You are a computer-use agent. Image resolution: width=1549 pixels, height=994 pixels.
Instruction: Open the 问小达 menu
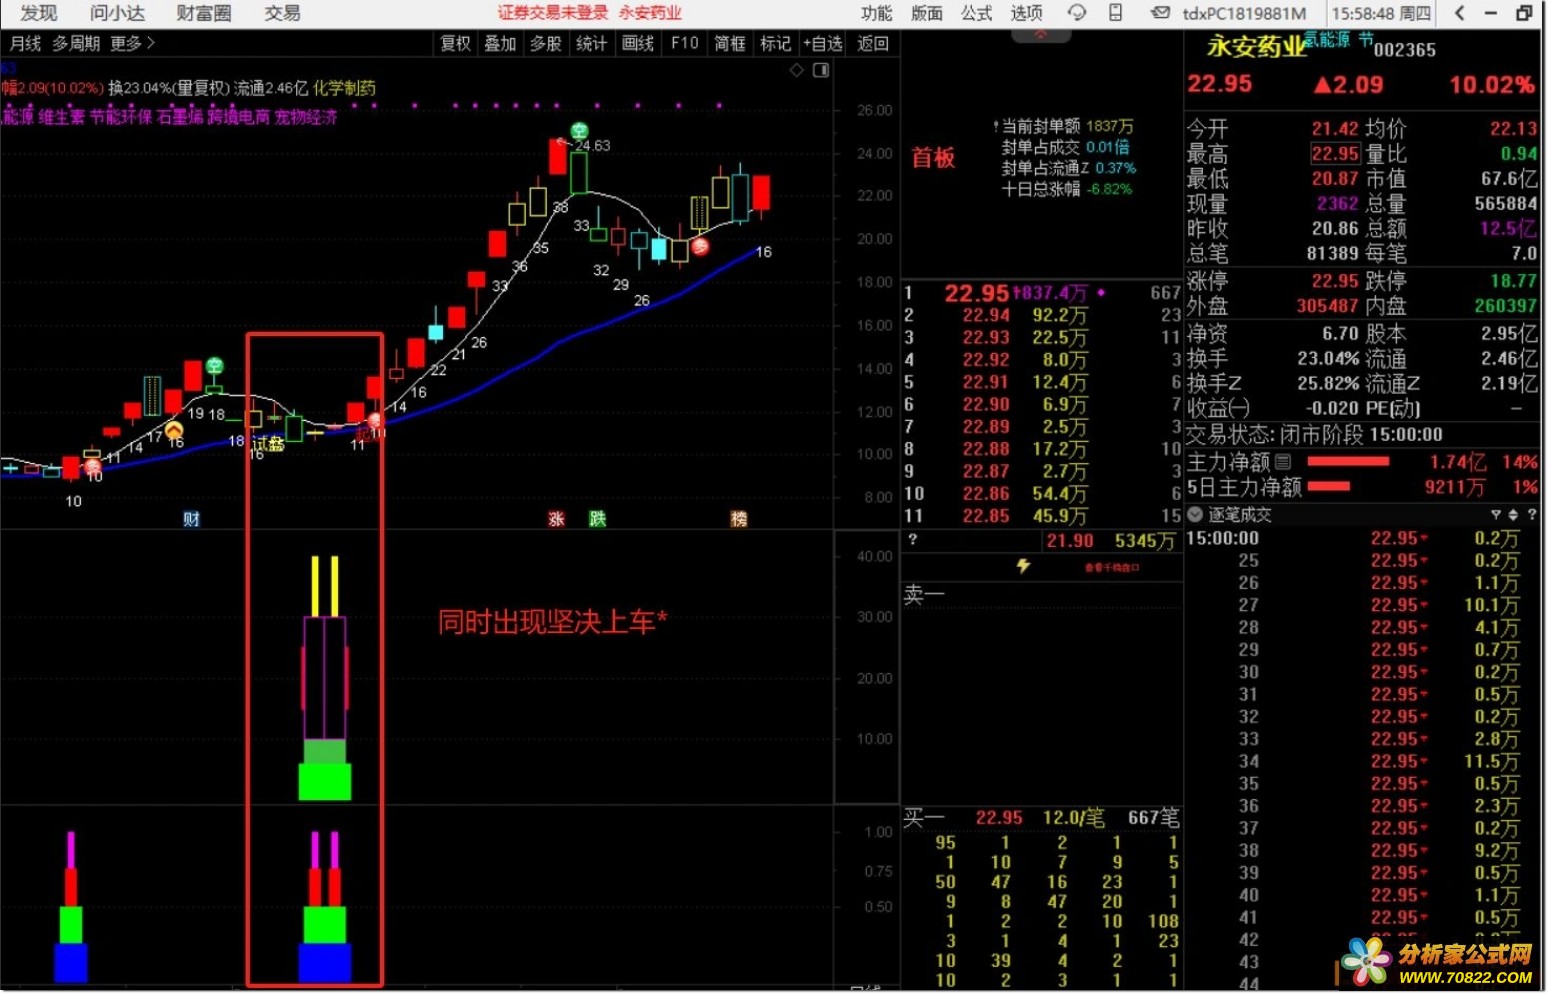click(x=117, y=13)
